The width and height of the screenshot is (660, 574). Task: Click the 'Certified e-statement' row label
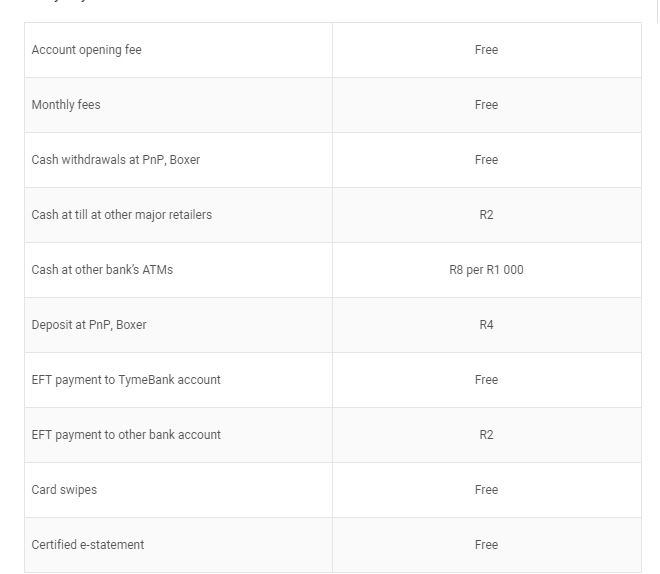pyautogui.click(x=88, y=545)
